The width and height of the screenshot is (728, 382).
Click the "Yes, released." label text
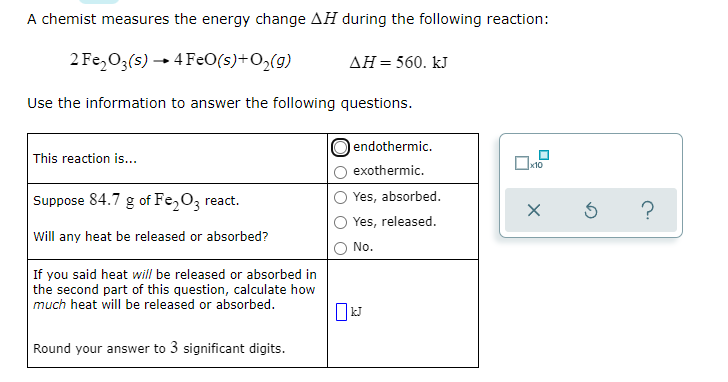click(x=395, y=222)
